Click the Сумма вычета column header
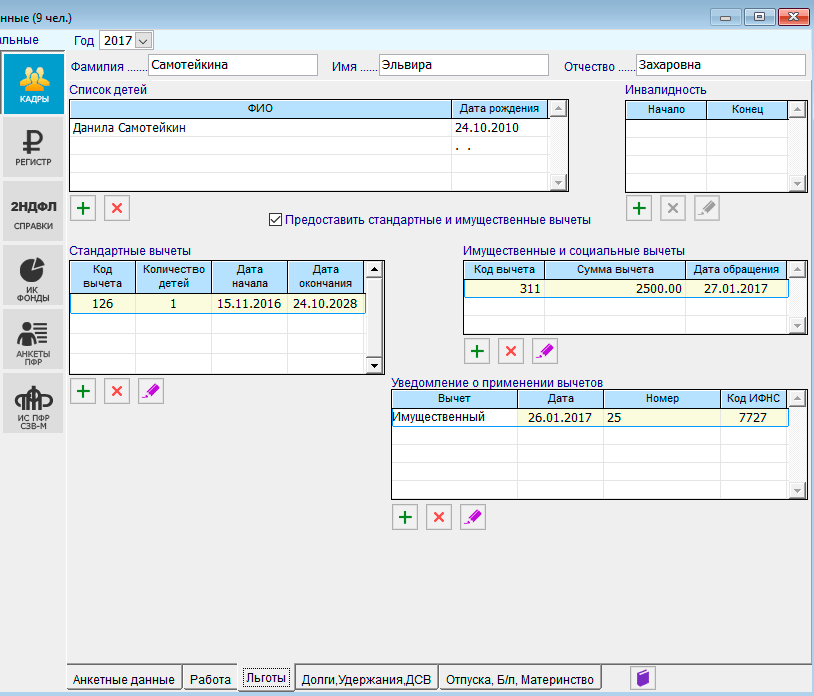The image size is (814, 696). pos(615,270)
